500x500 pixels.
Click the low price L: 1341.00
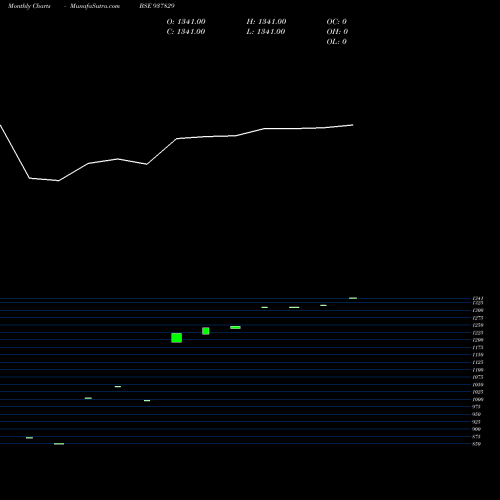click(x=266, y=32)
